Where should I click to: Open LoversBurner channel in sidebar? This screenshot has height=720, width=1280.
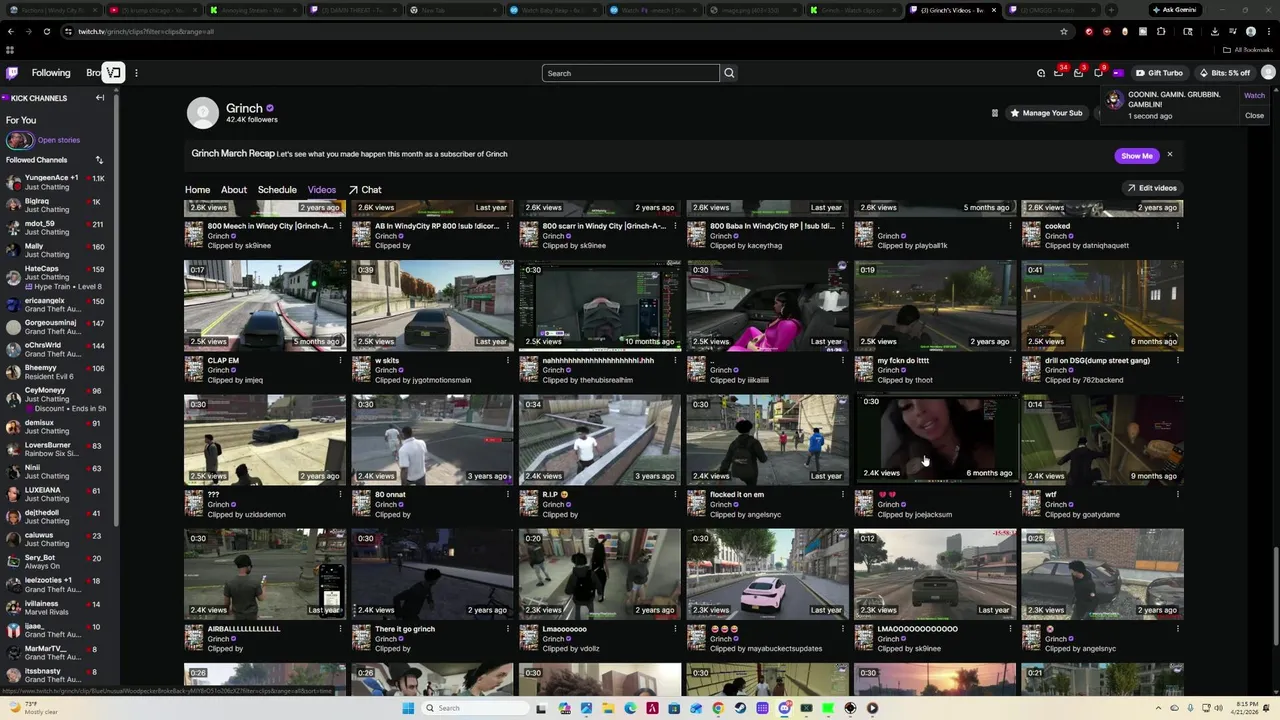coord(58,450)
